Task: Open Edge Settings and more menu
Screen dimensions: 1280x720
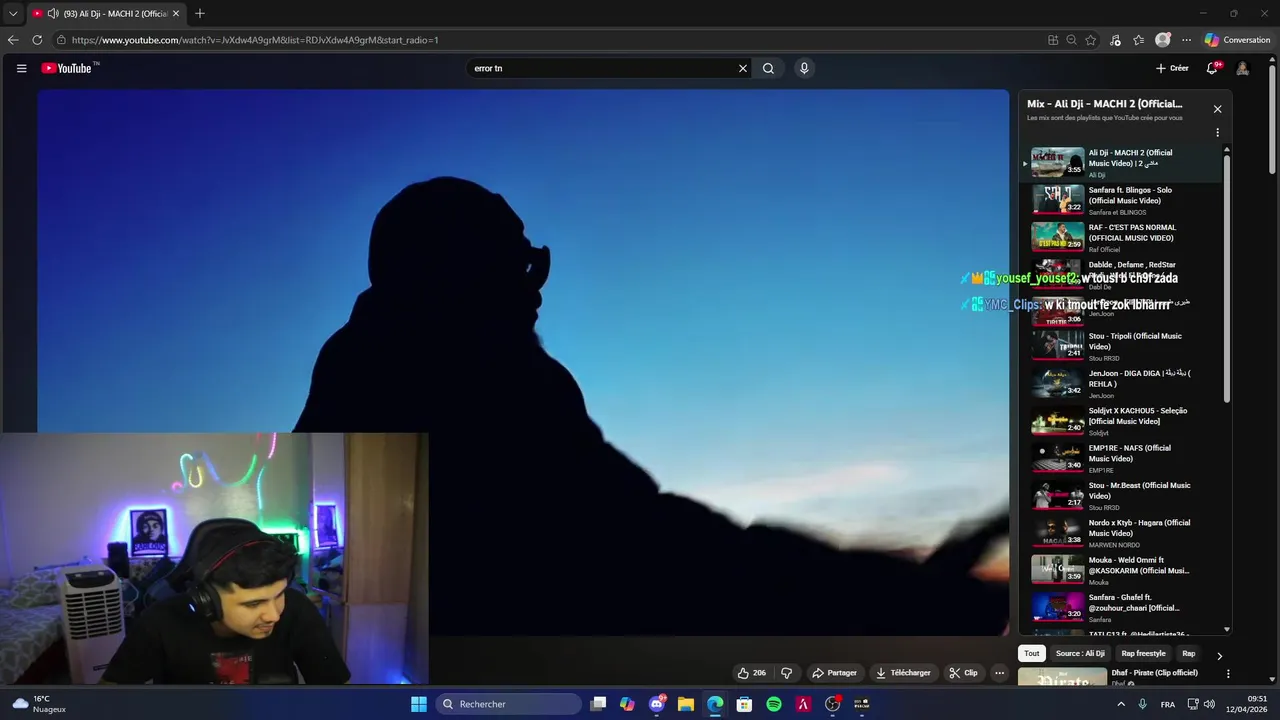Action: pos(1186,40)
